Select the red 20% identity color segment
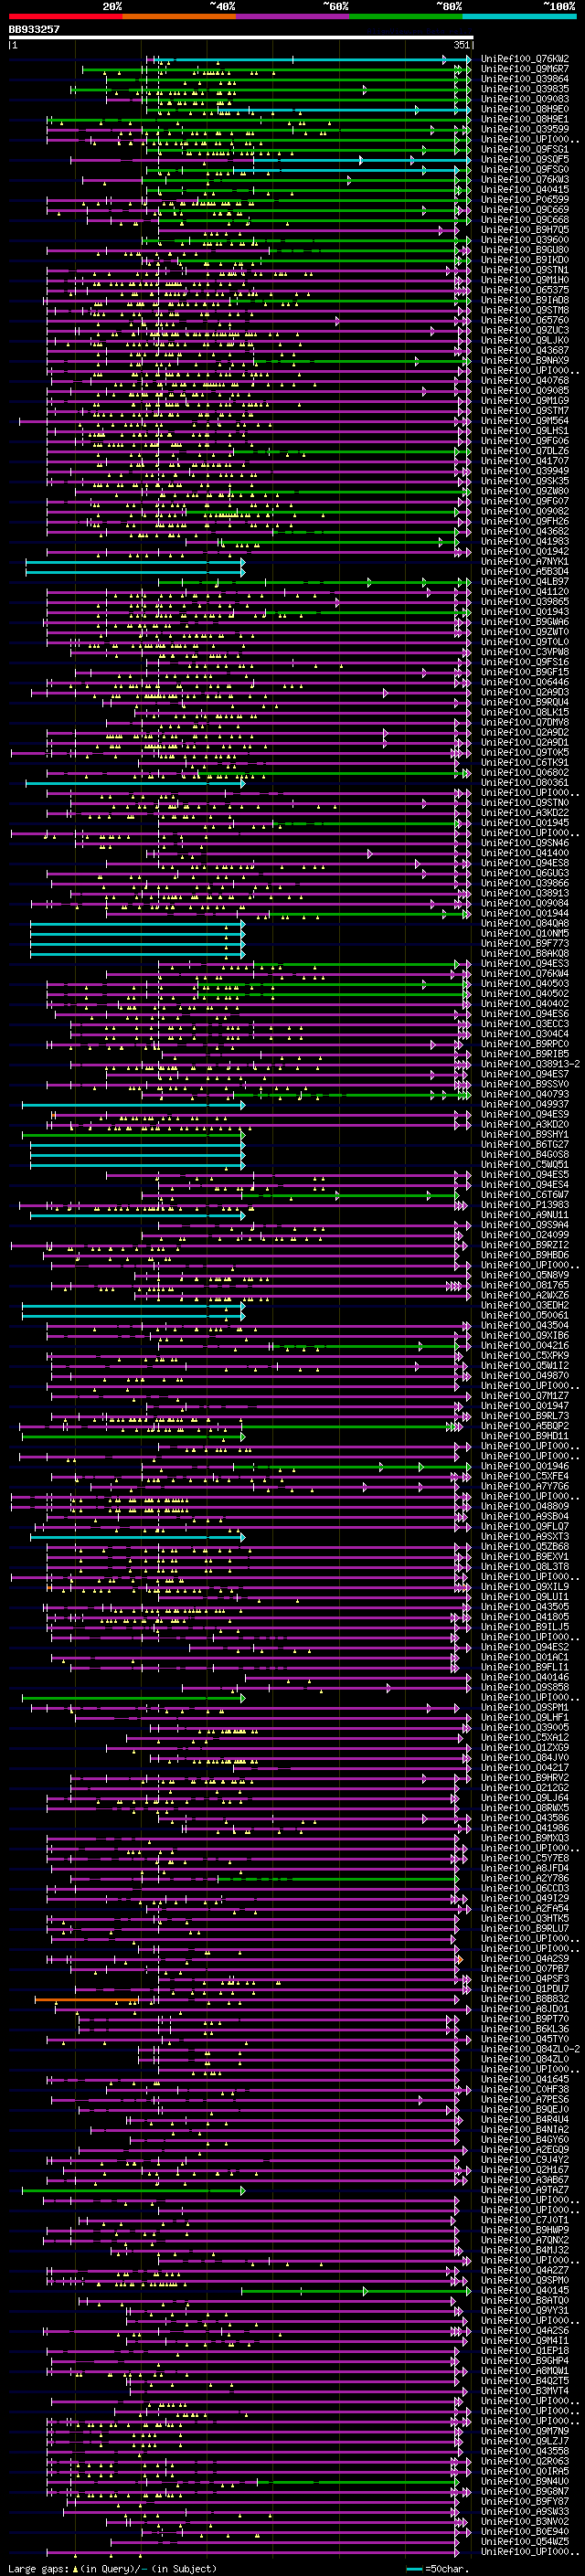Image resolution: width=585 pixels, height=2576 pixels. click(x=65, y=16)
